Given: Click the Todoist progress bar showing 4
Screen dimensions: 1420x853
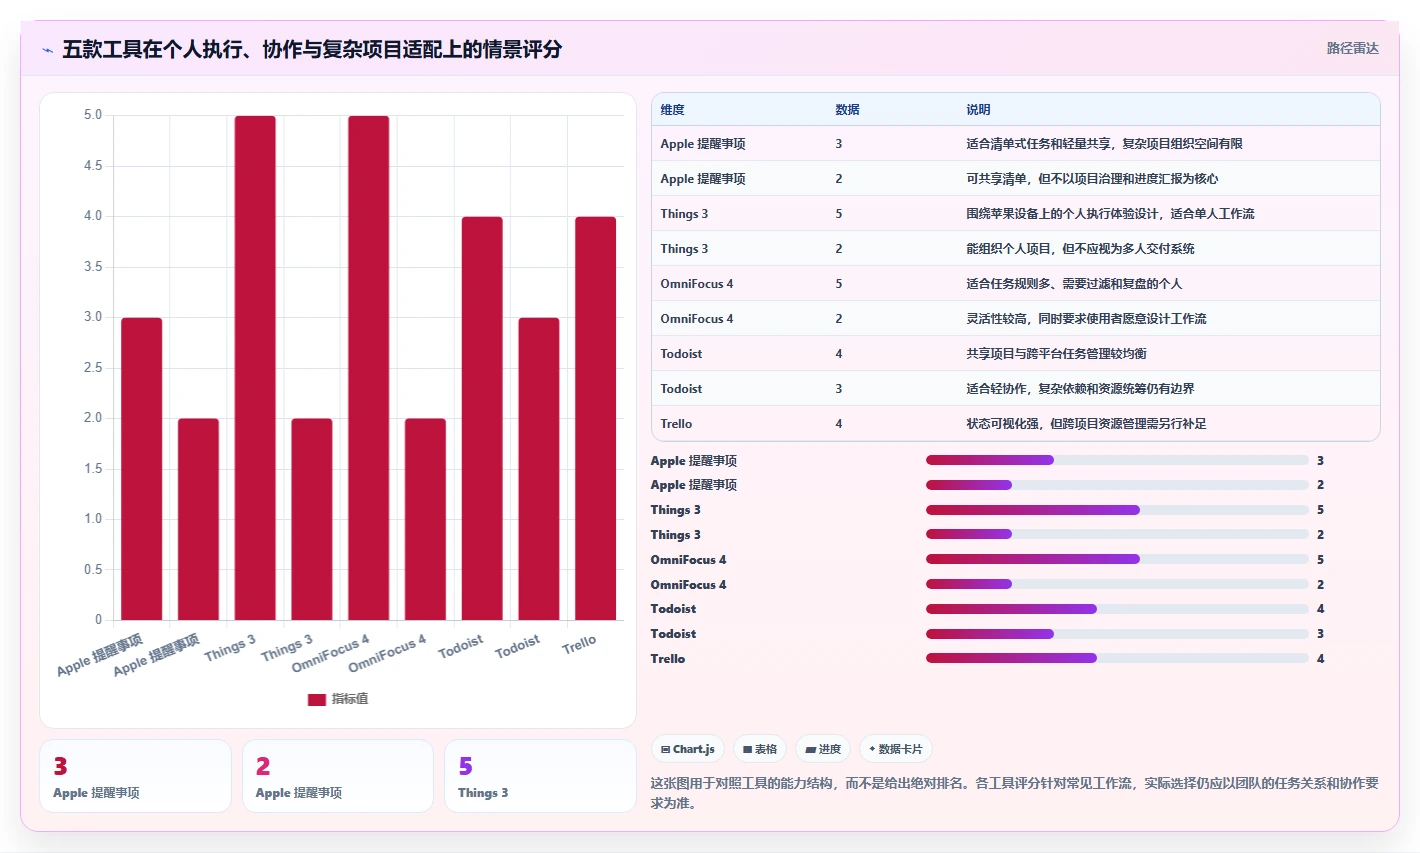Looking at the screenshot, I should (x=1117, y=609).
